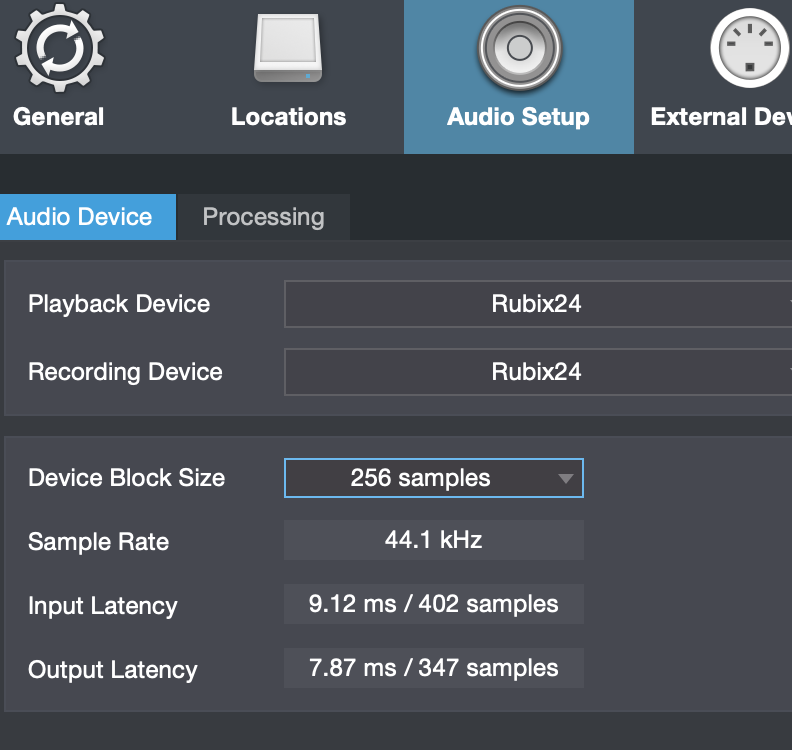This screenshot has width=792, height=750.
Task: Click the Playback Device label
Action: click(119, 305)
